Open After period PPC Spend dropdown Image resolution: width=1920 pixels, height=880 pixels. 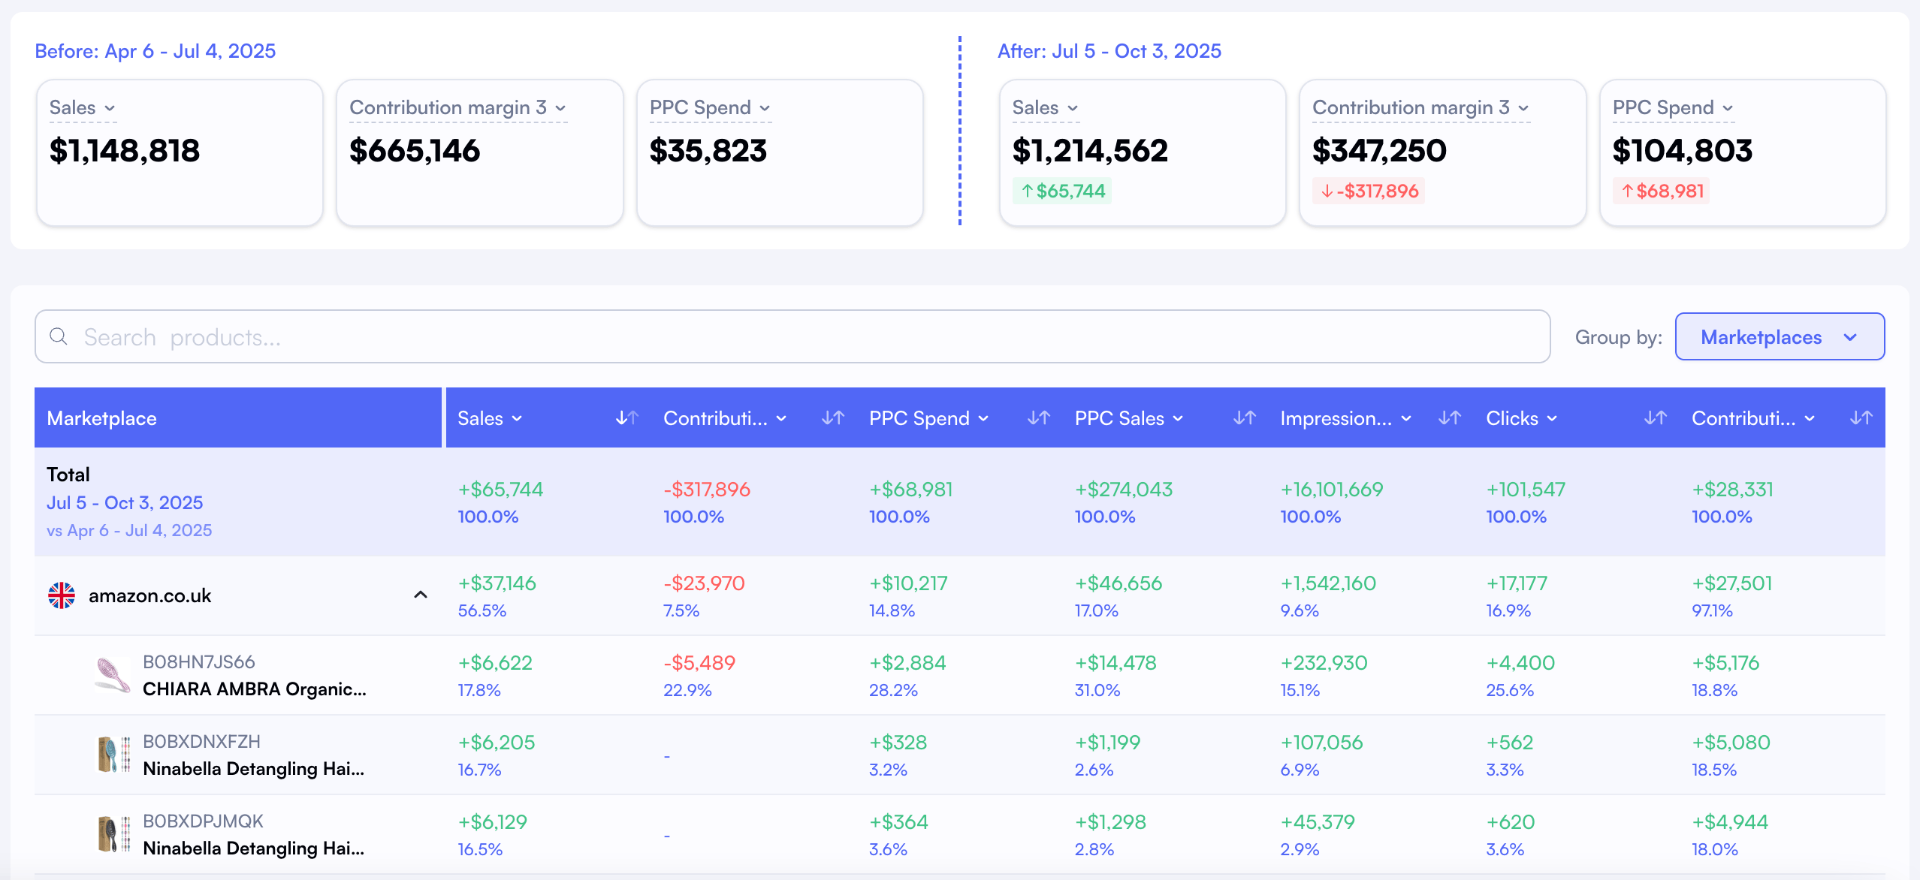point(1673,108)
